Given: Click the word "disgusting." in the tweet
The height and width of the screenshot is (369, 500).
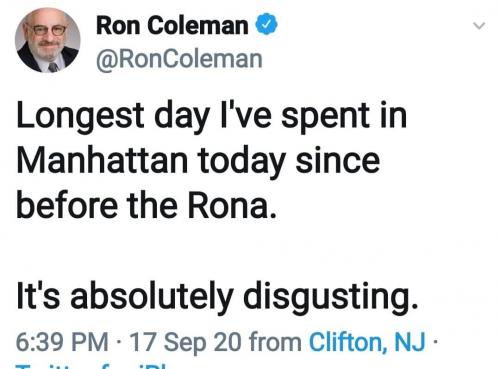Looking at the screenshot, I should [330, 297].
